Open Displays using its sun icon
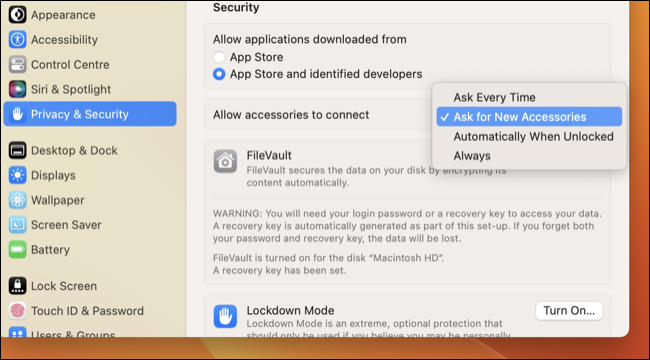 tap(17, 175)
